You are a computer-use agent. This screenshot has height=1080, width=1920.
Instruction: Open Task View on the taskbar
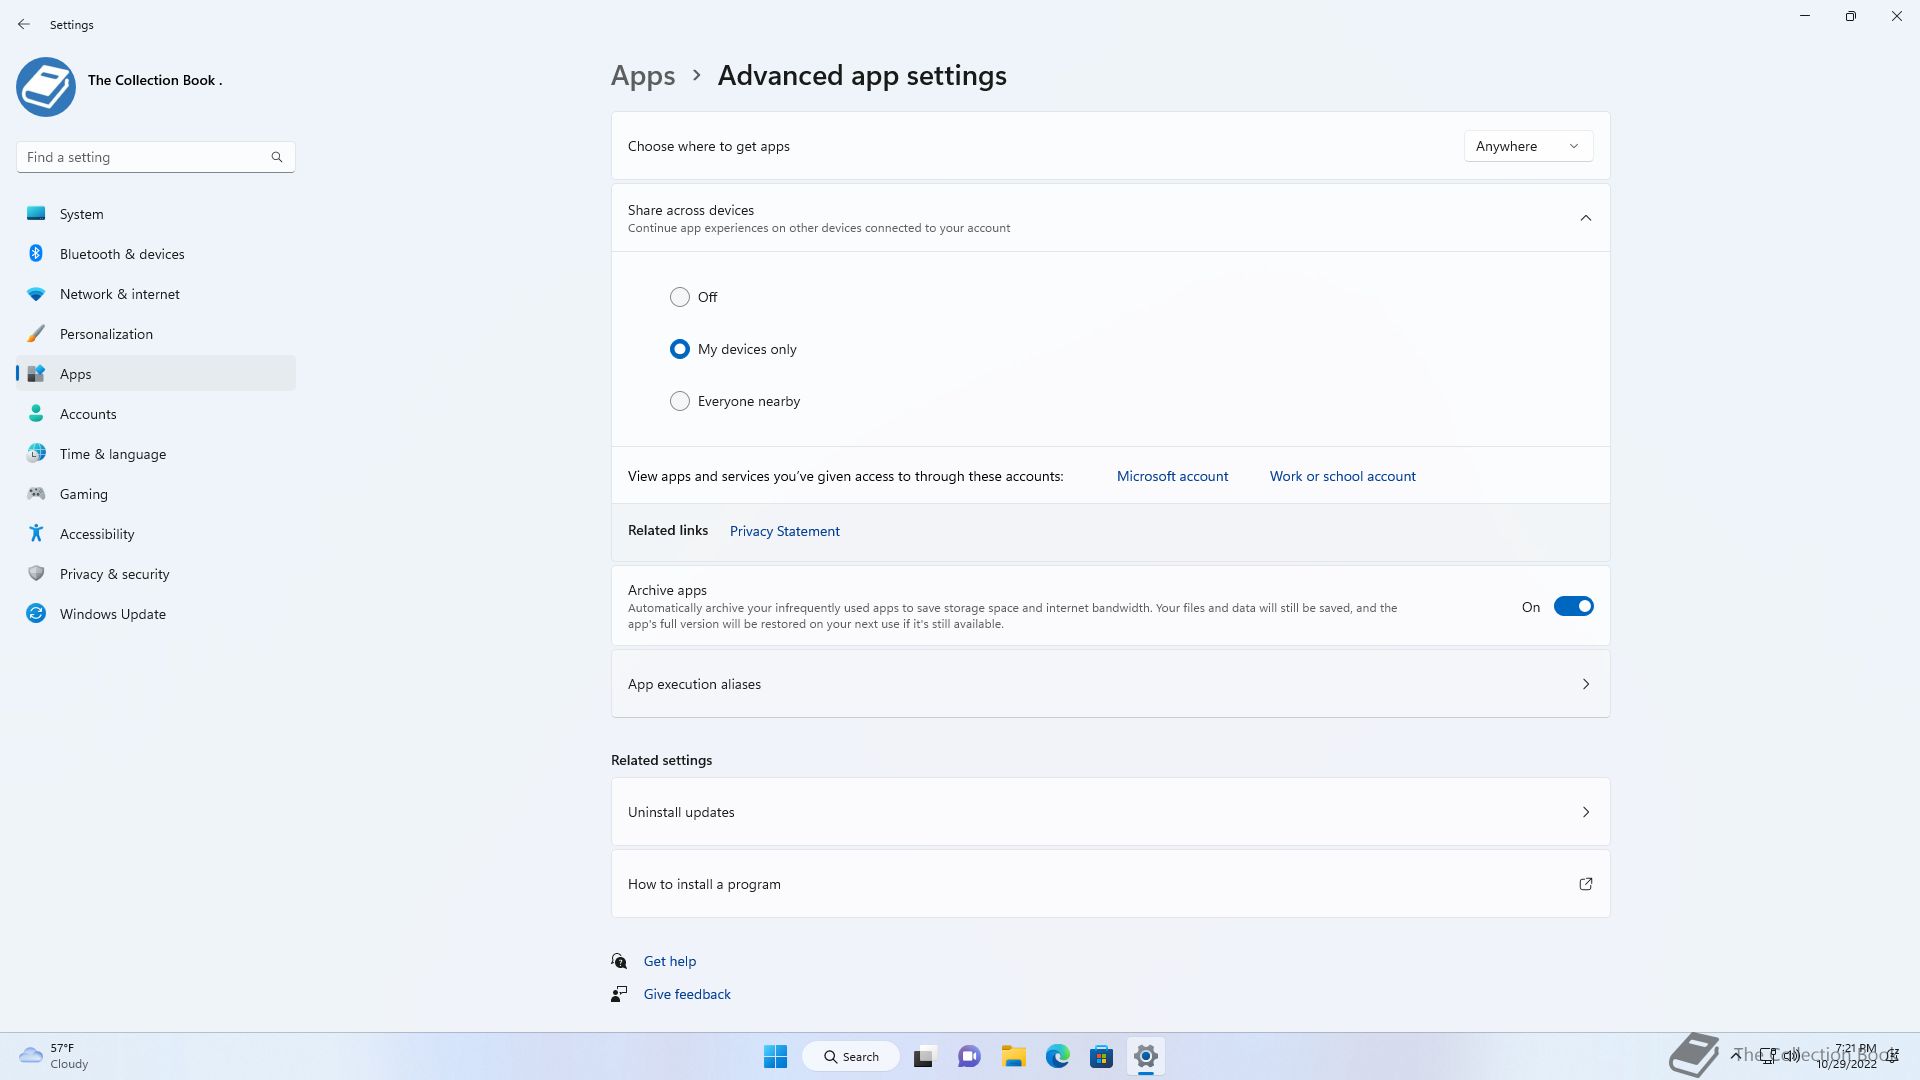(x=924, y=1056)
